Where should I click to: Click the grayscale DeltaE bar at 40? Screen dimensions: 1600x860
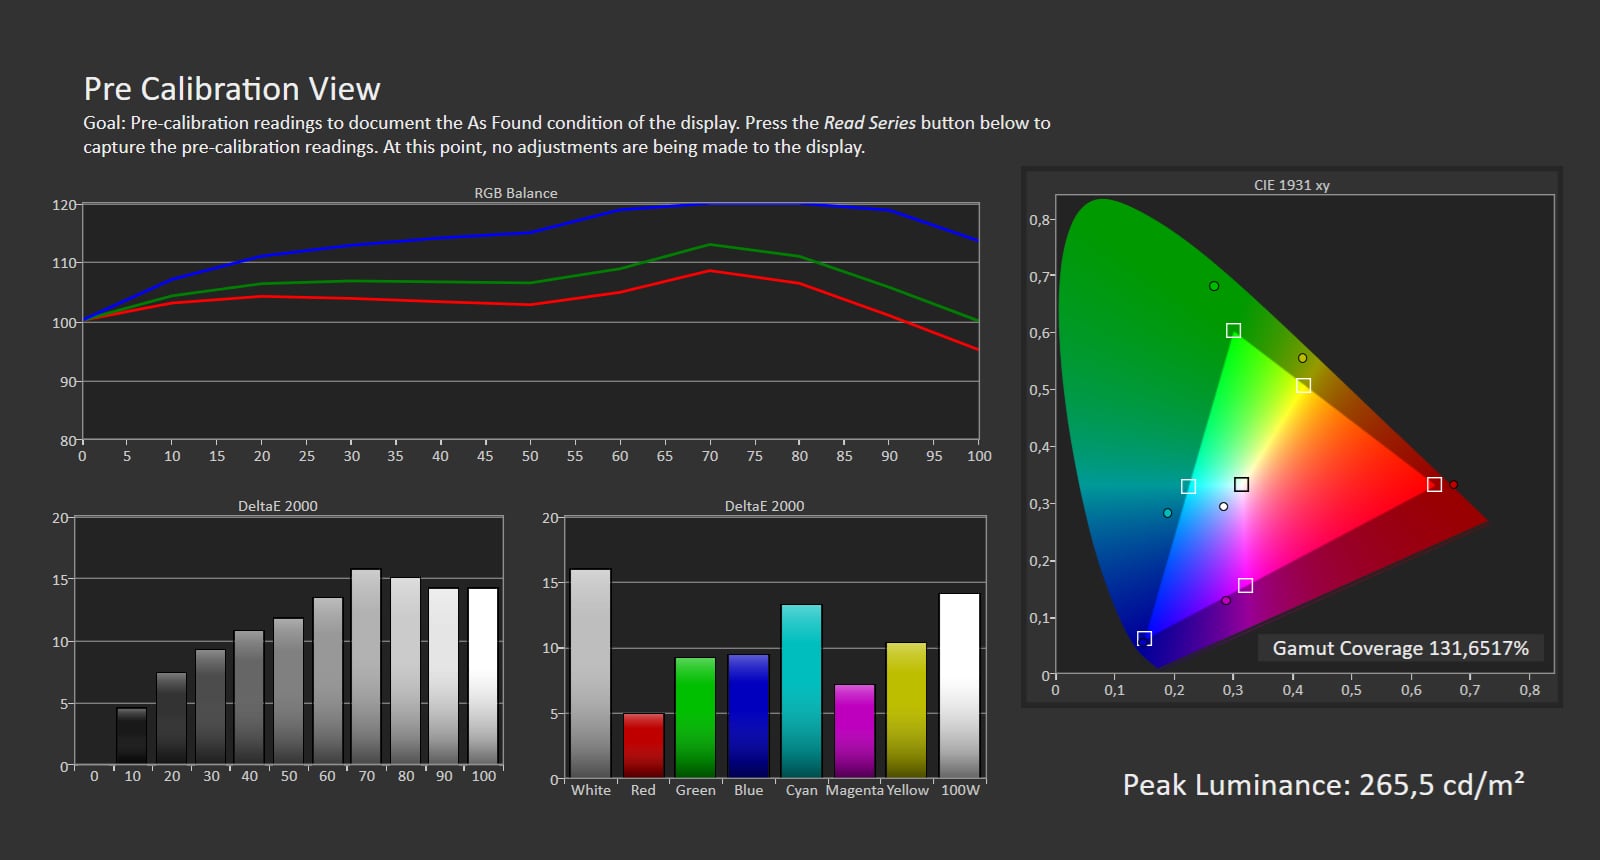pyautogui.click(x=249, y=697)
